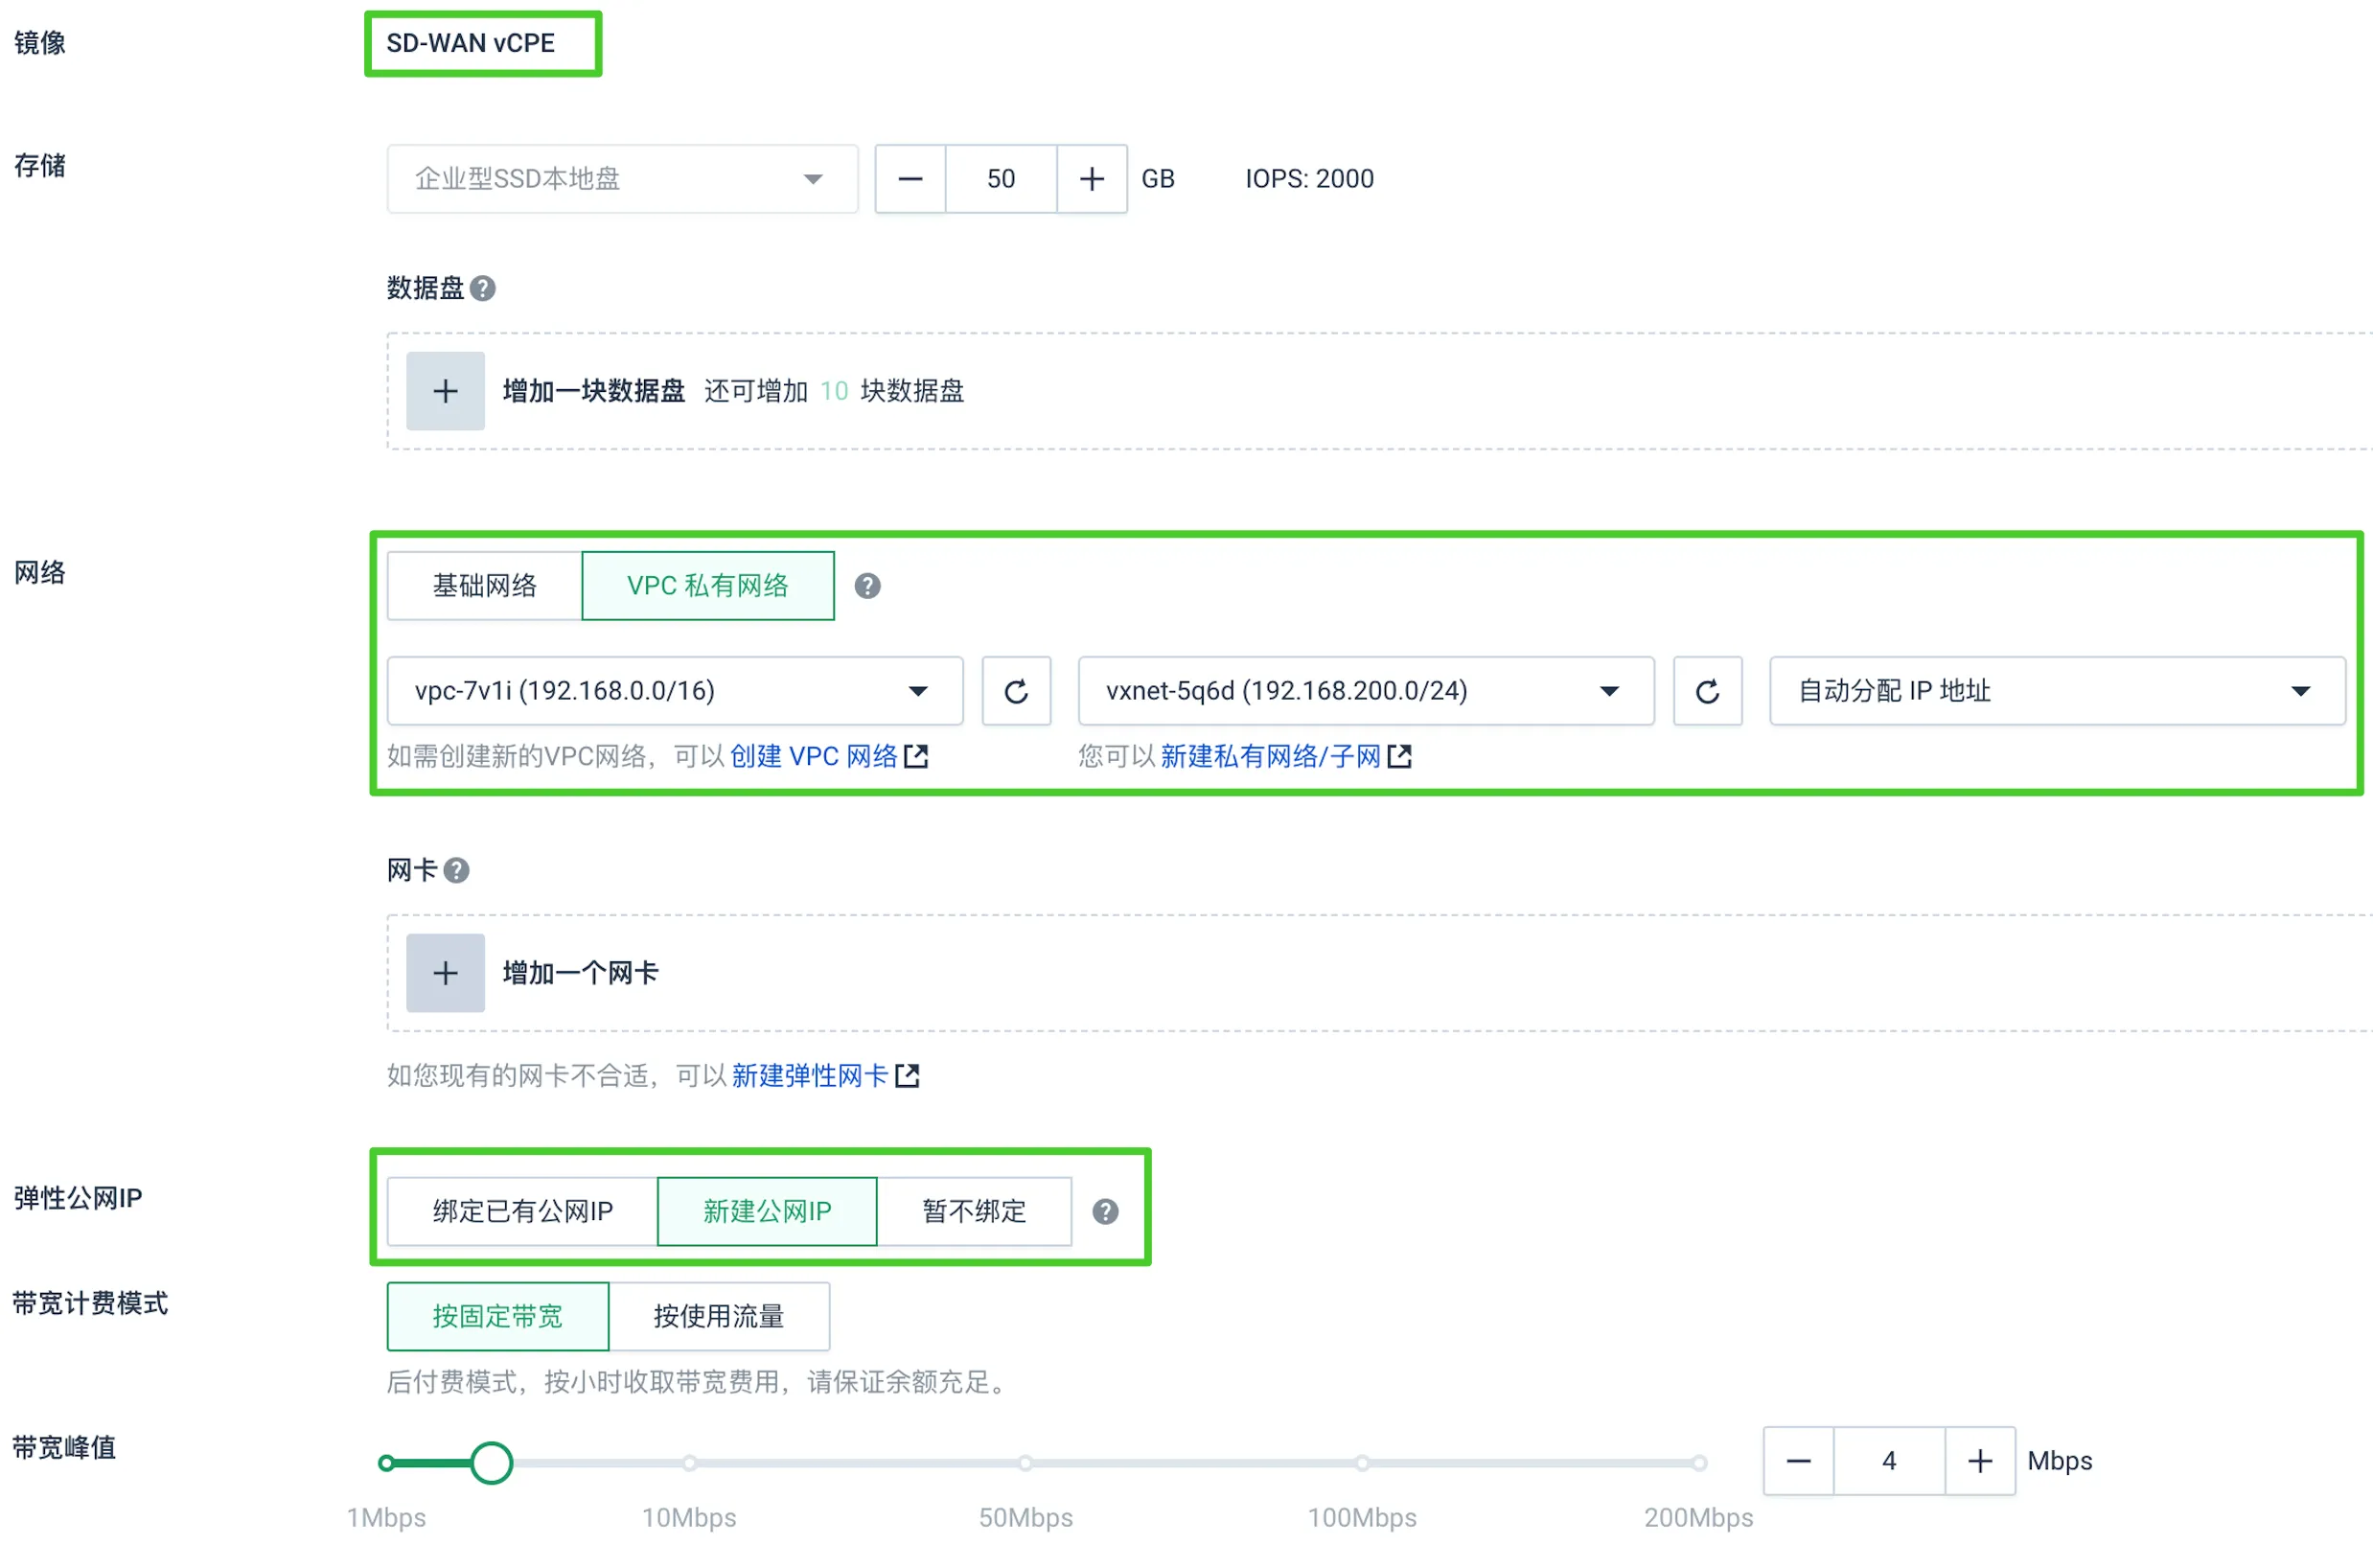Follow the 新建私有网络/子网 link
The width and height of the screenshot is (2373, 1568).
(1272, 757)
